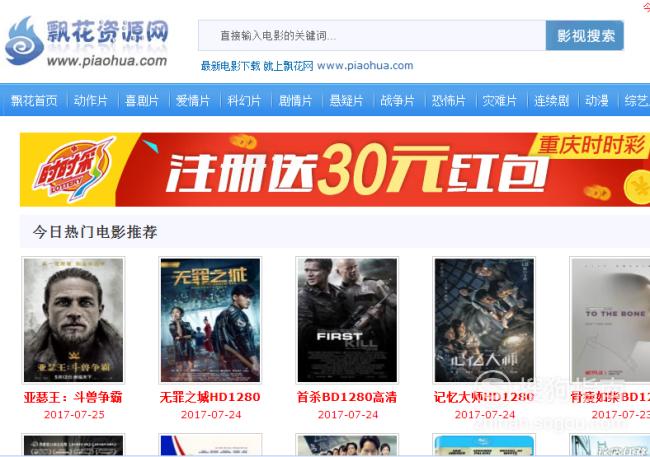The height and width of the screenshot is (457, 650).
Task: Click the 亚瑟王：斗兽争霸 title link
Action: point(73,397)
